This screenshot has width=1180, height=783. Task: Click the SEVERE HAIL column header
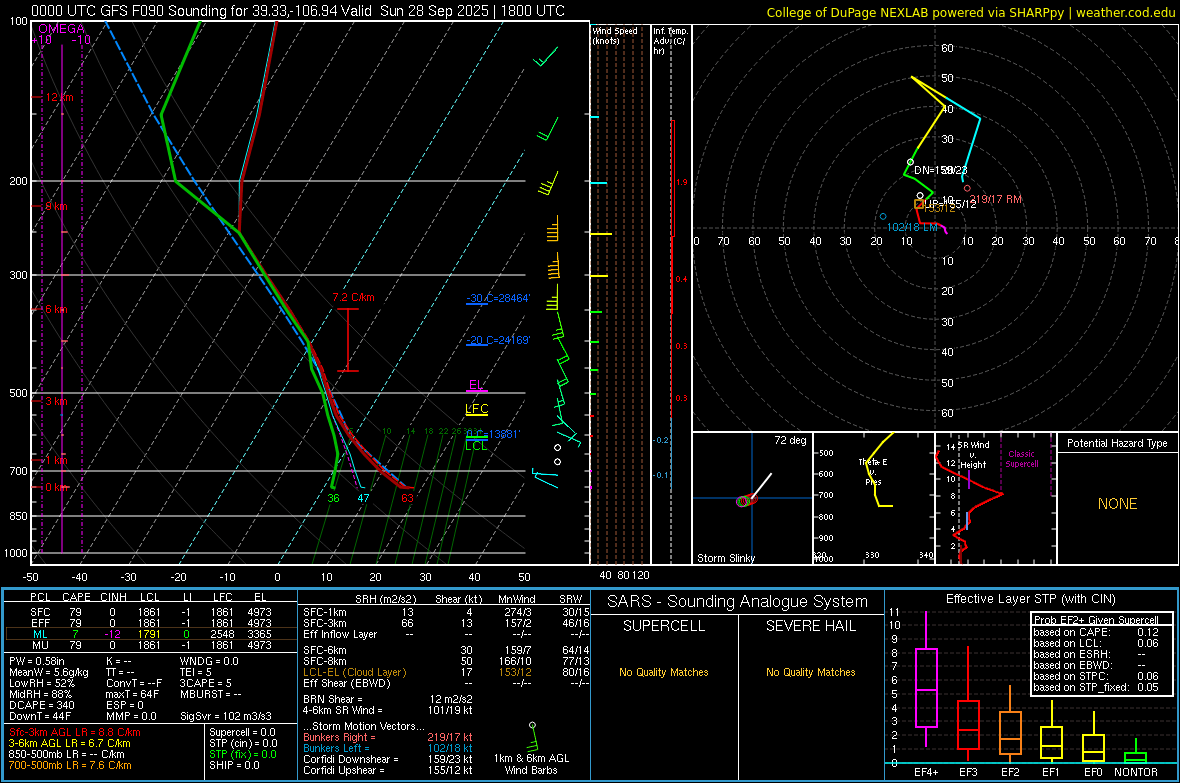(x=810, y=626)
